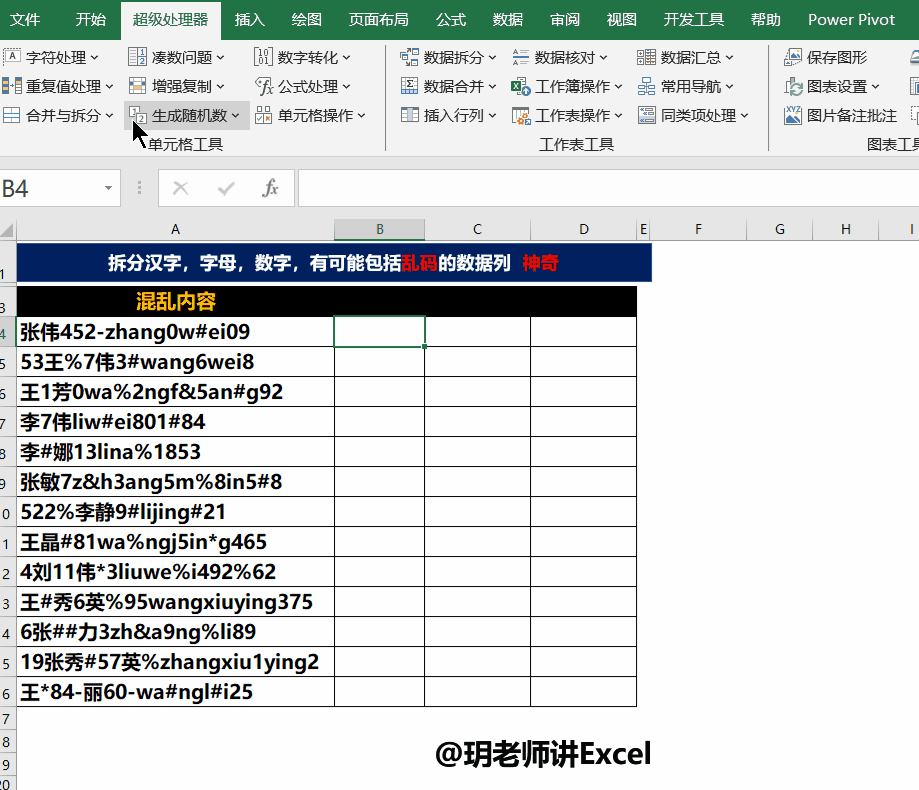Click the 公式处理 fx icon
This screenshot has width=919, height=790.
point(264,86)
